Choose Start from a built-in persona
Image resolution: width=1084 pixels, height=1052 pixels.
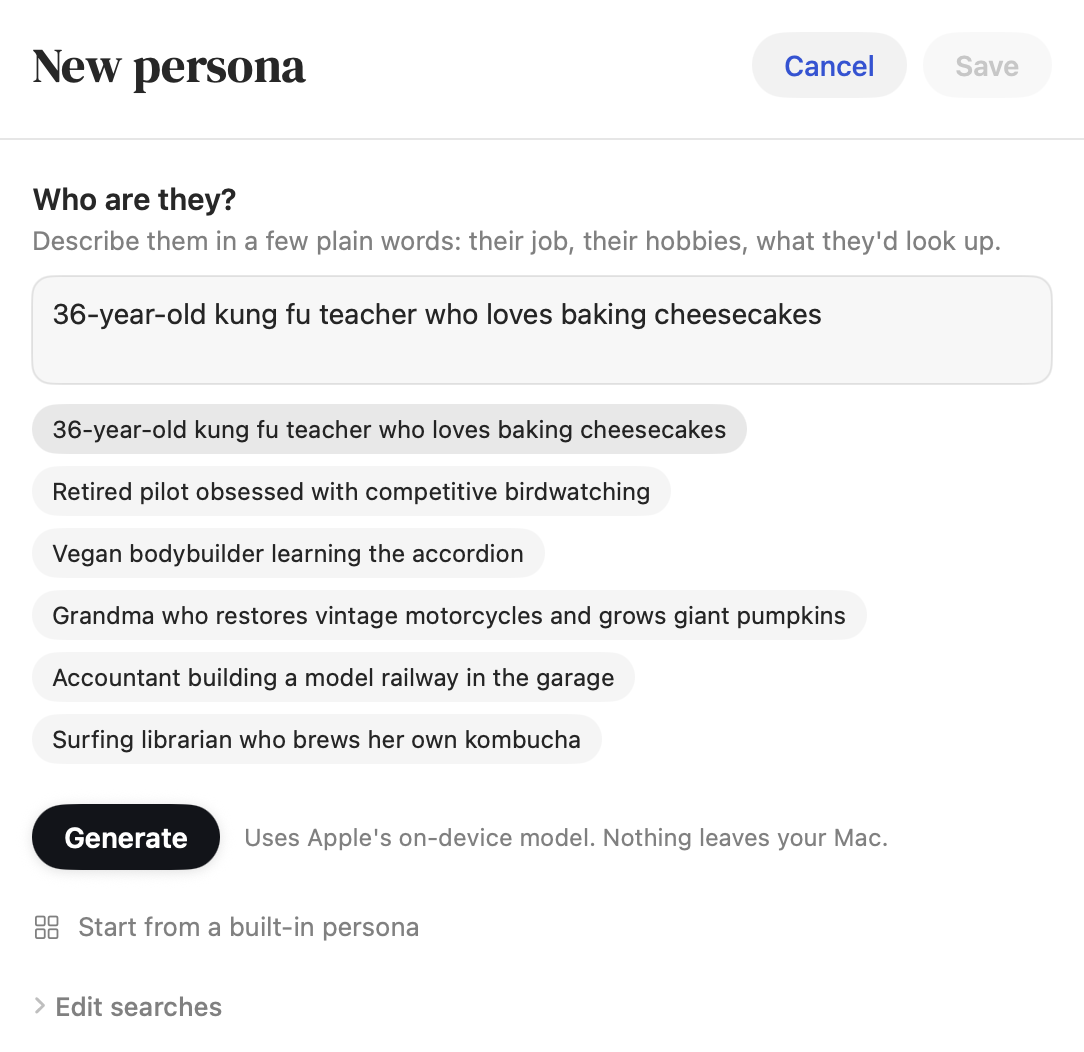click(x=248, y=927)
